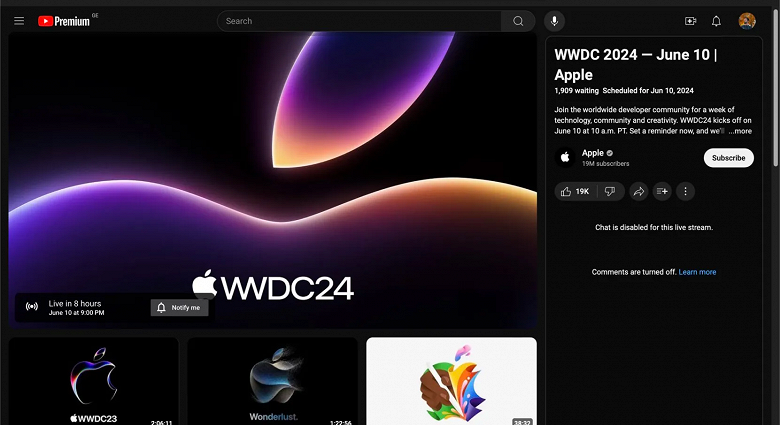Click the 'Live in 8 hours' text
The image size is (780, 425).
tap(75, 303)
